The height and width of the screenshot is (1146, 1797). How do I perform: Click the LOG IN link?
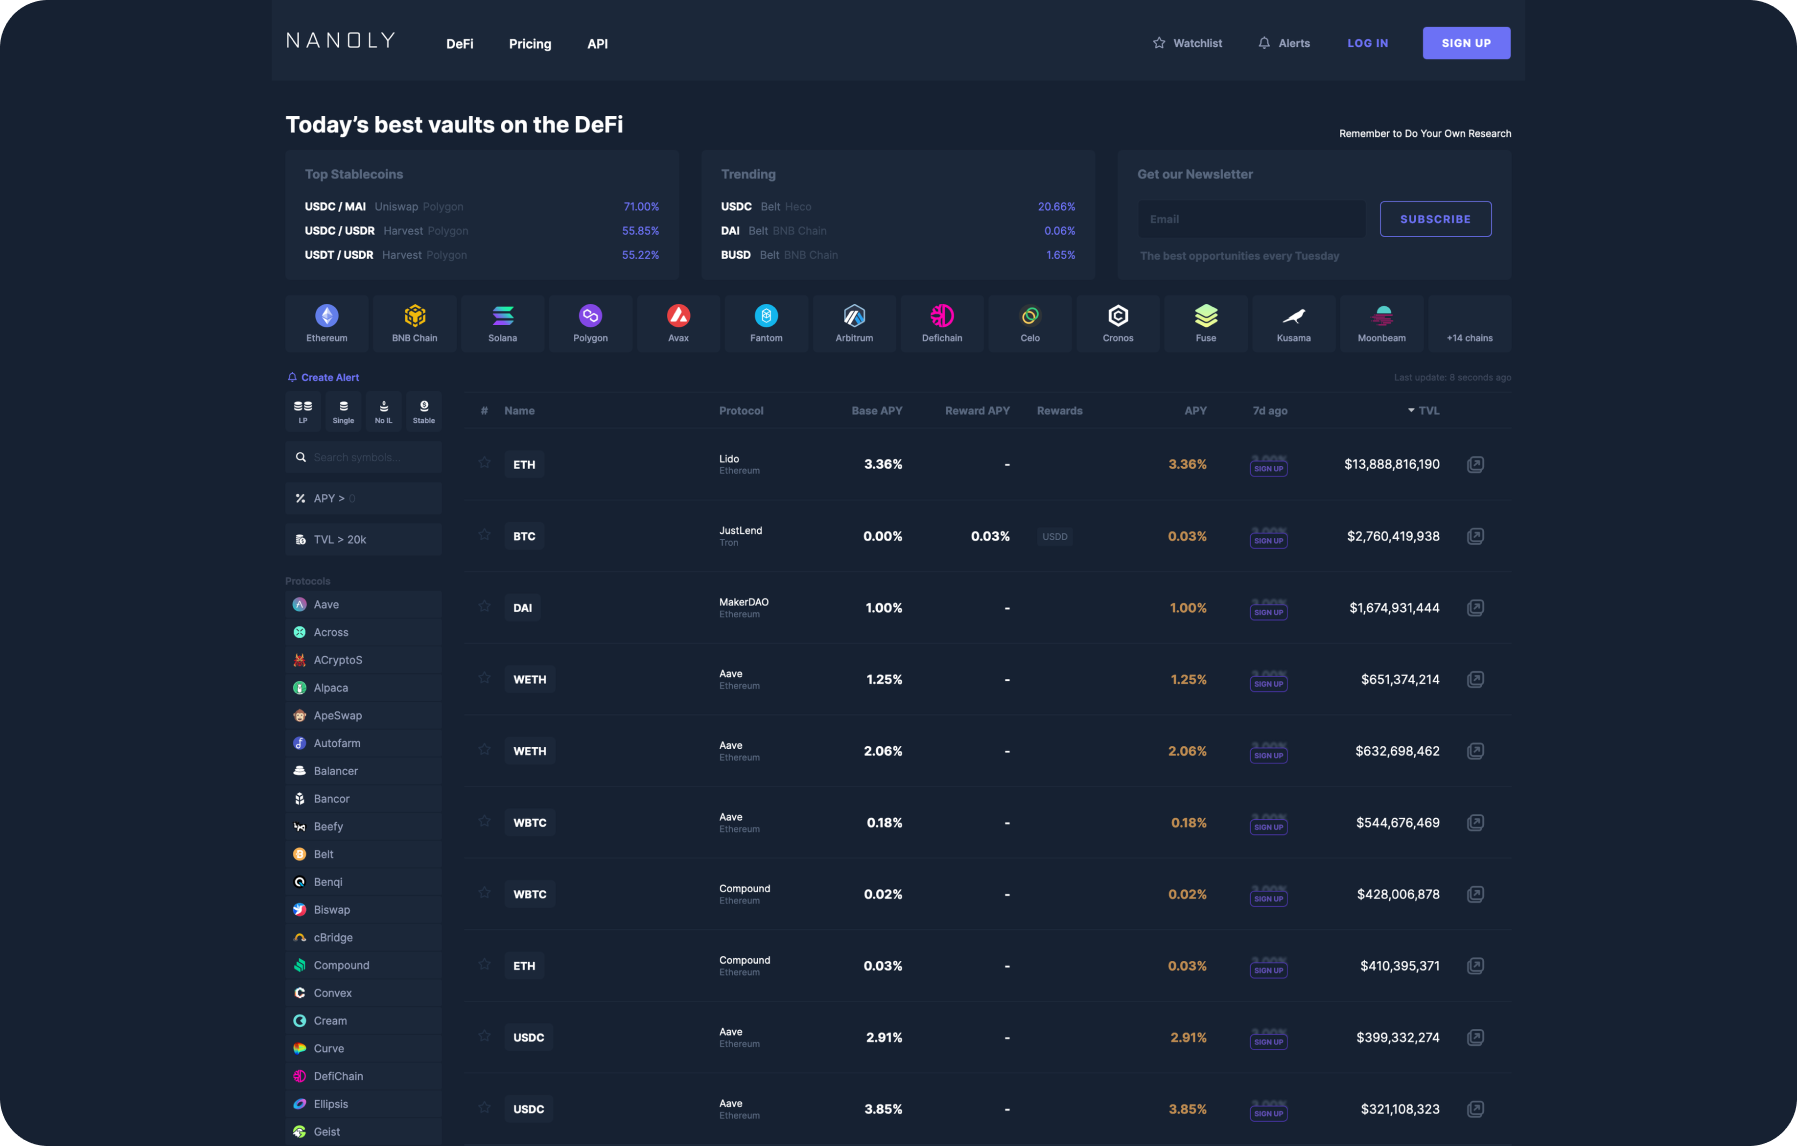1368,43
